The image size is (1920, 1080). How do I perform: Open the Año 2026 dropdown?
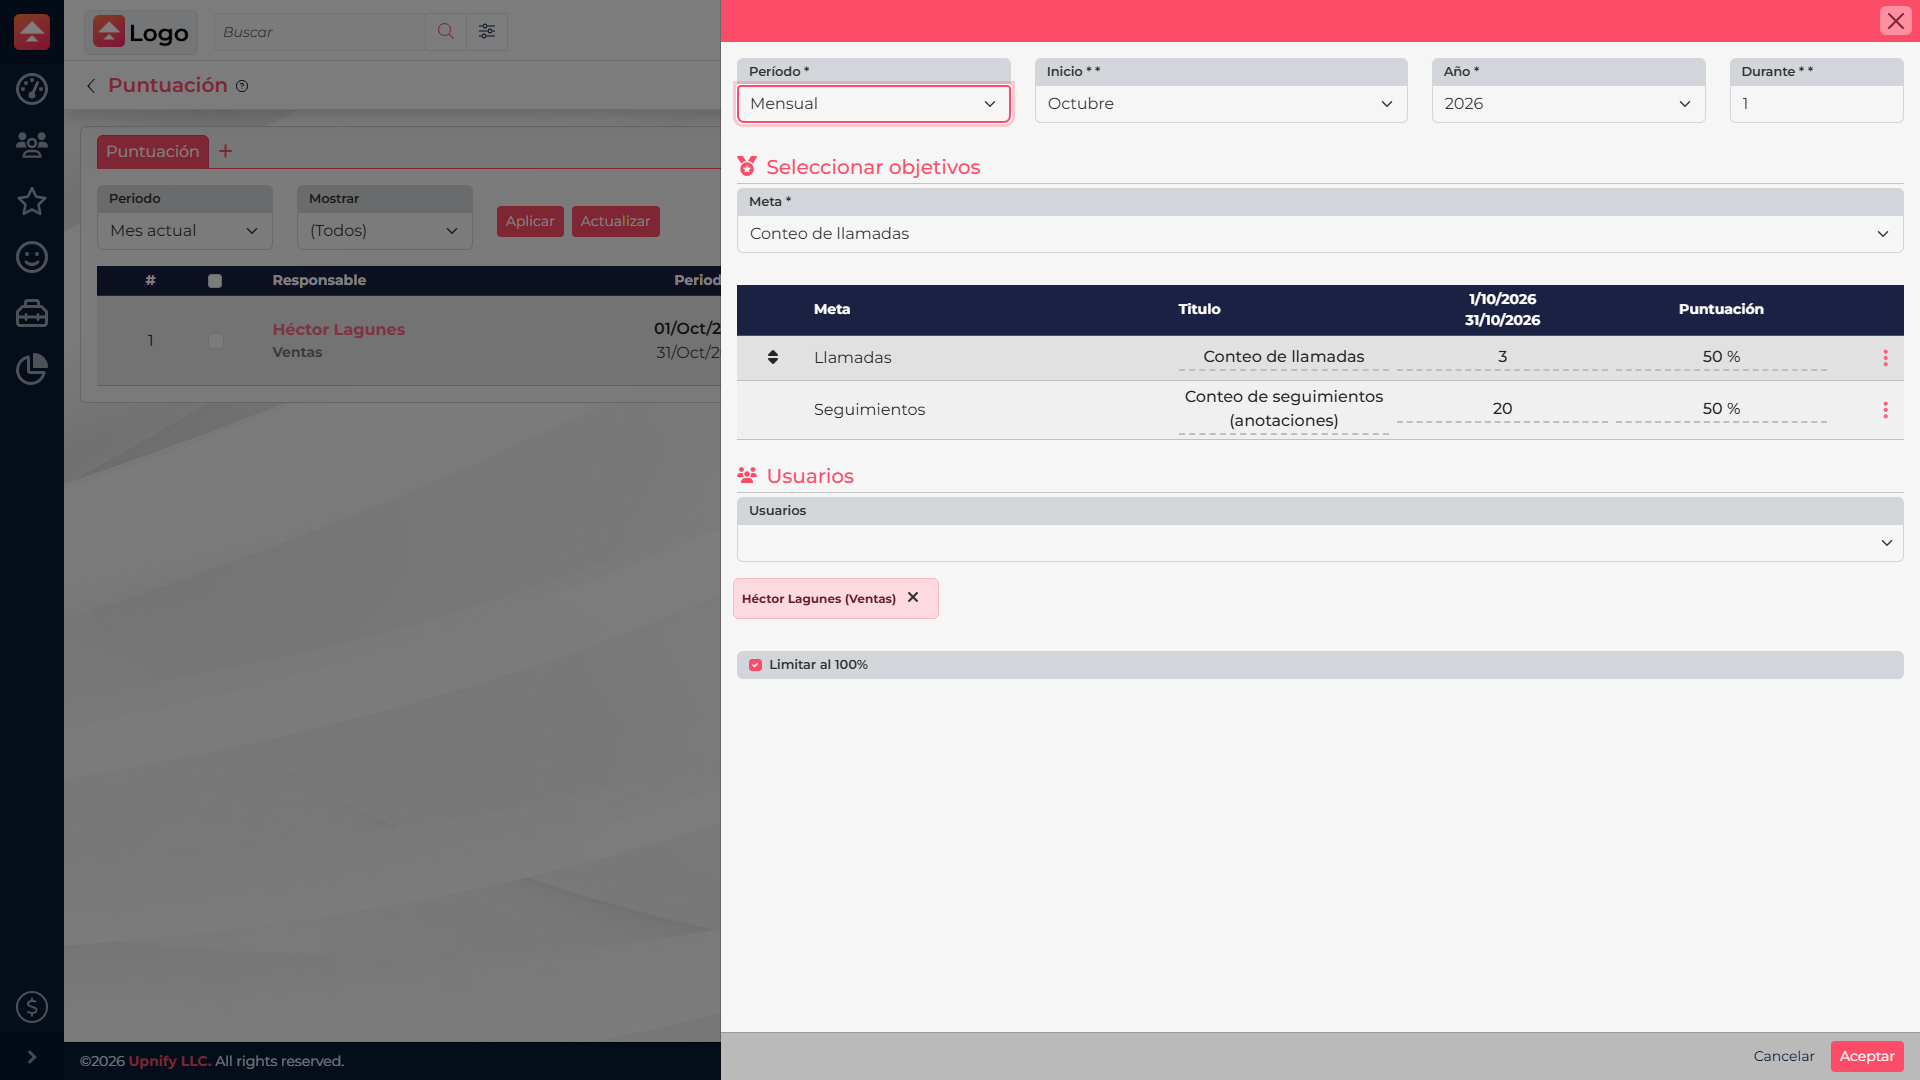[x=1568, y=104]
